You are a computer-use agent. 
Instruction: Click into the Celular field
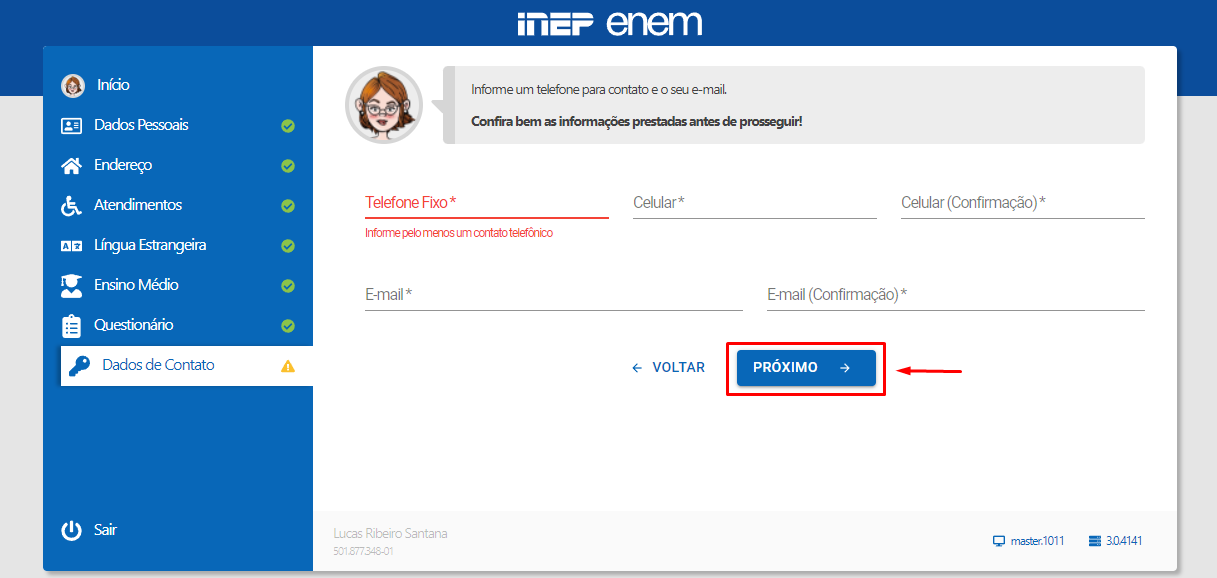(x=754, y=203)
